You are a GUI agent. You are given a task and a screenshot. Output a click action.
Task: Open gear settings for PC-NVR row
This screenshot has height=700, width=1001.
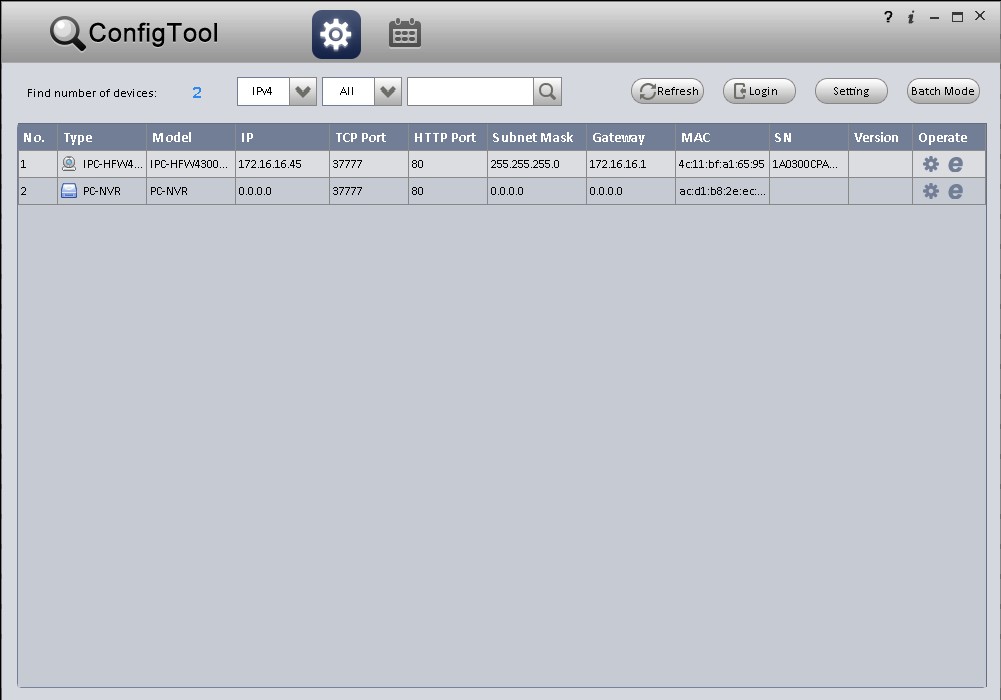[x=931, y=191]
